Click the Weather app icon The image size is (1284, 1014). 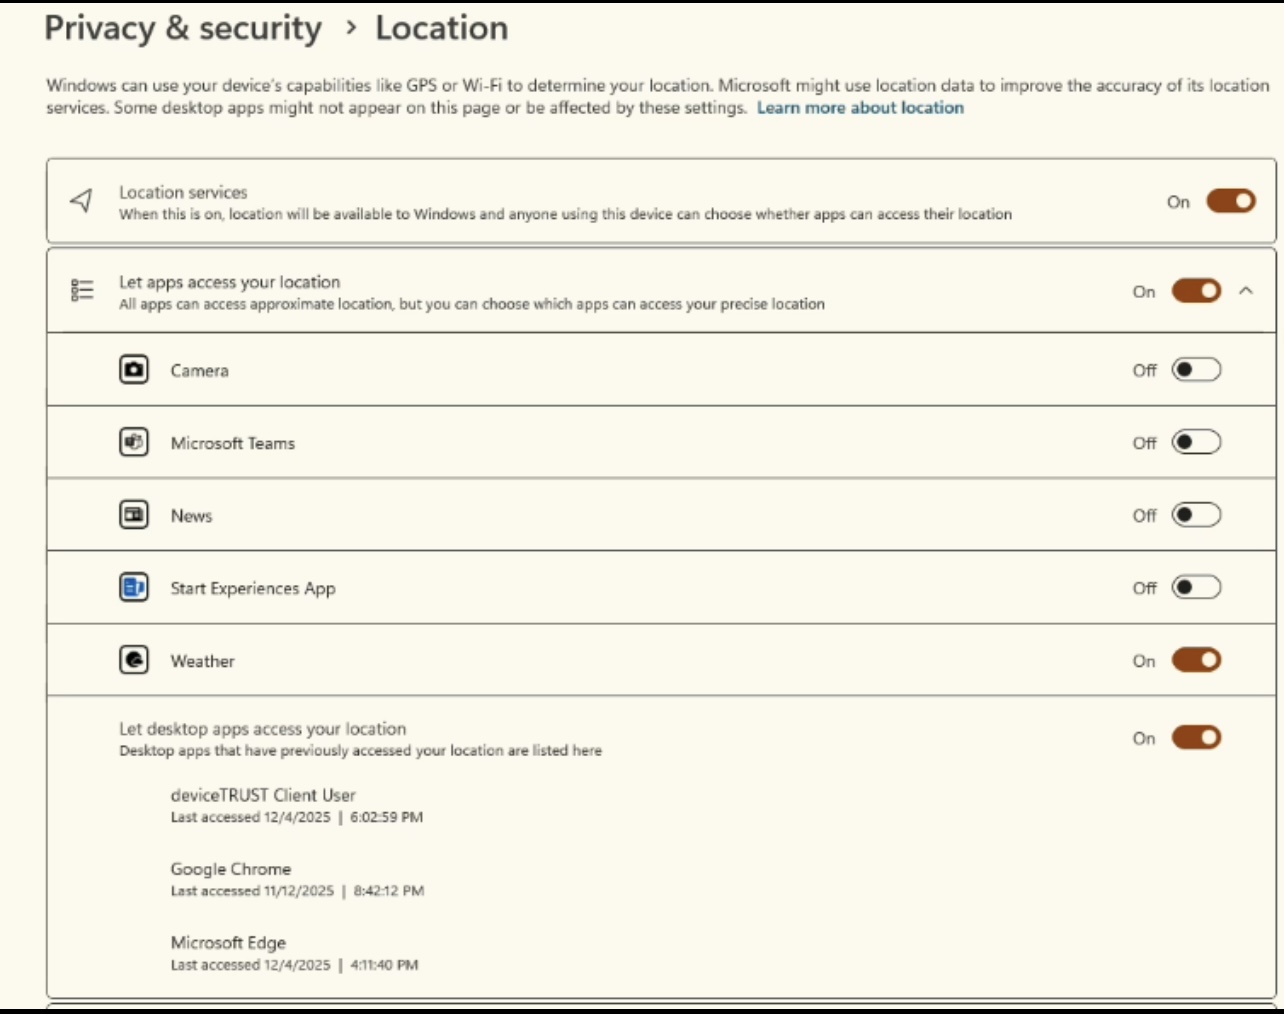pos(134,660)
